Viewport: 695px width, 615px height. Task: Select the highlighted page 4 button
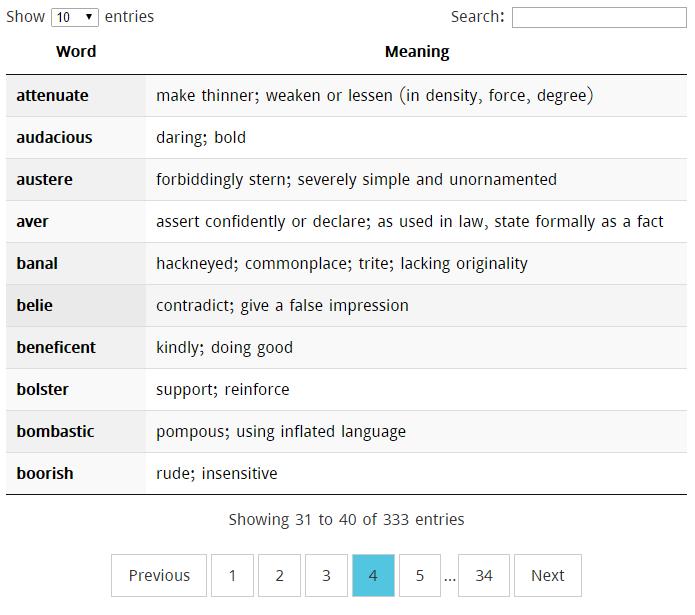(373, 575)
